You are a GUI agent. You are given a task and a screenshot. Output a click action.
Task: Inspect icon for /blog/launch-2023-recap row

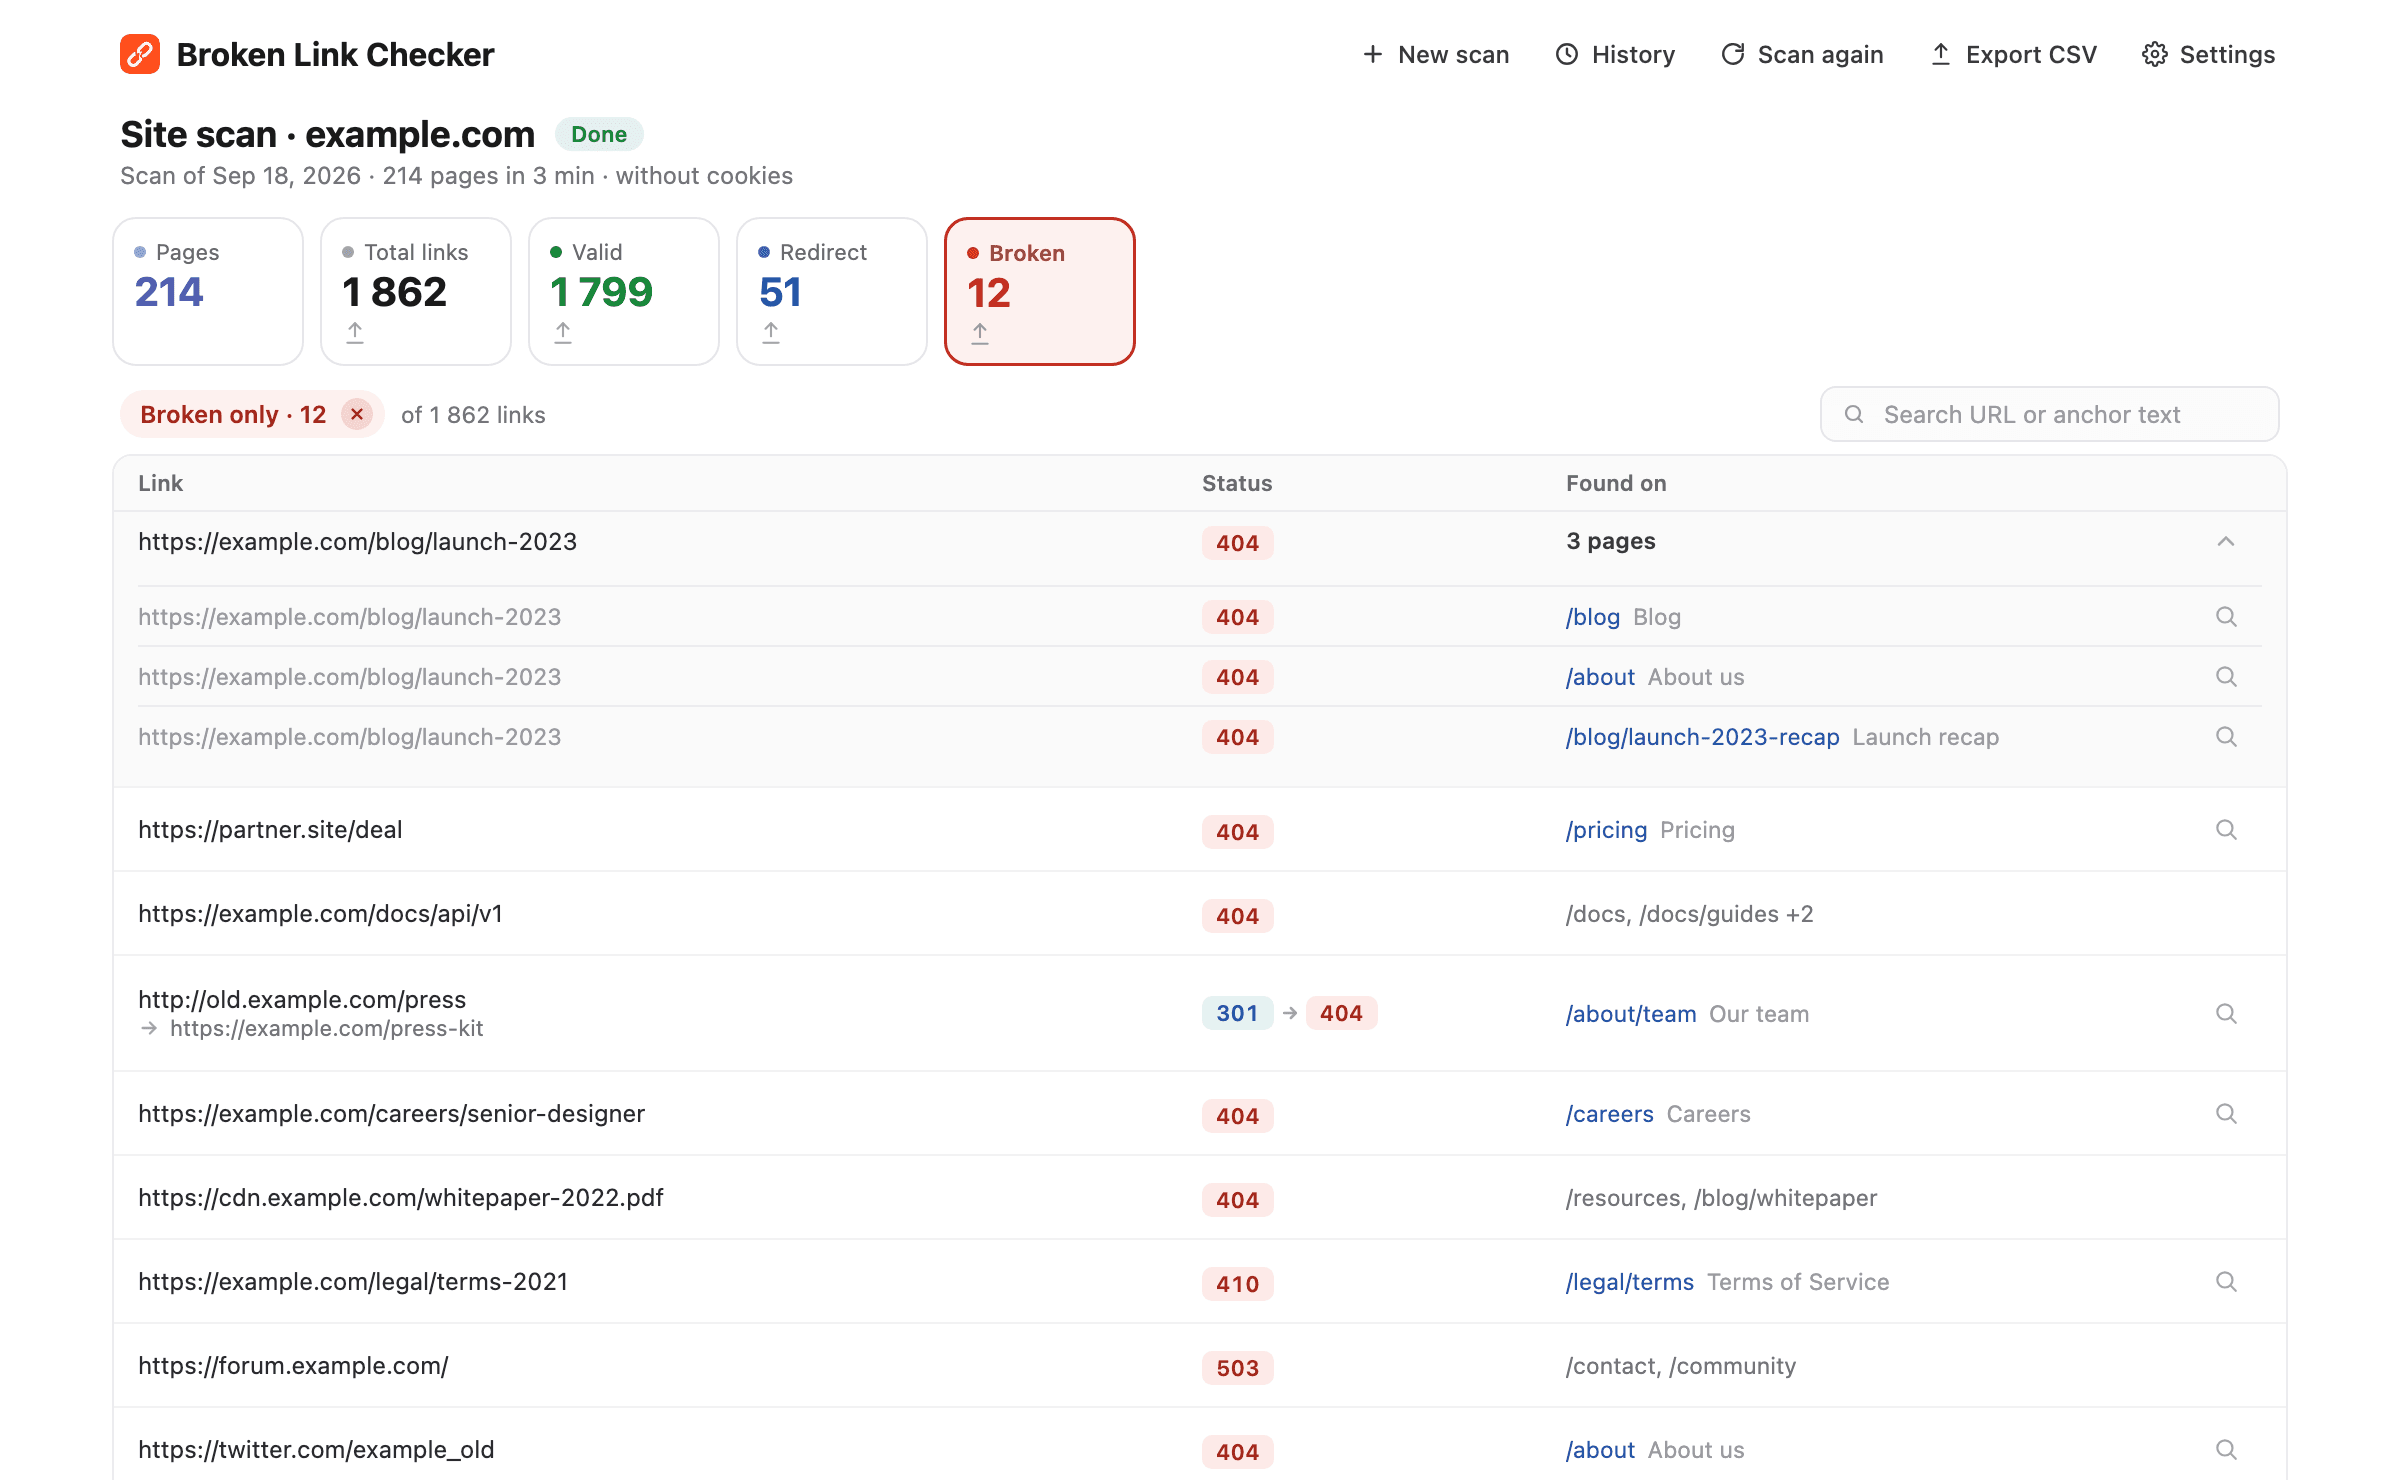tap(2226, 737)
